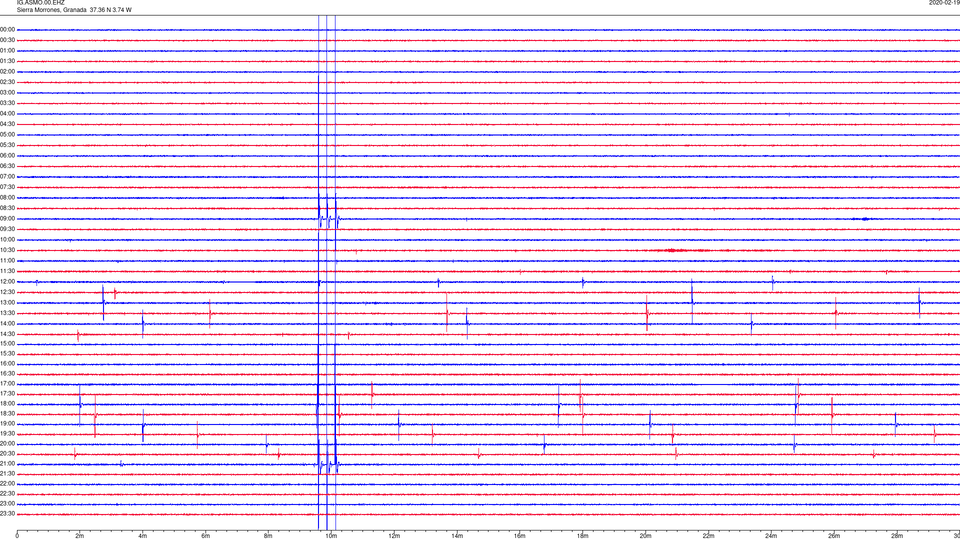
Task: Select the 06:30 row label
Action: (x=7, y=167)
